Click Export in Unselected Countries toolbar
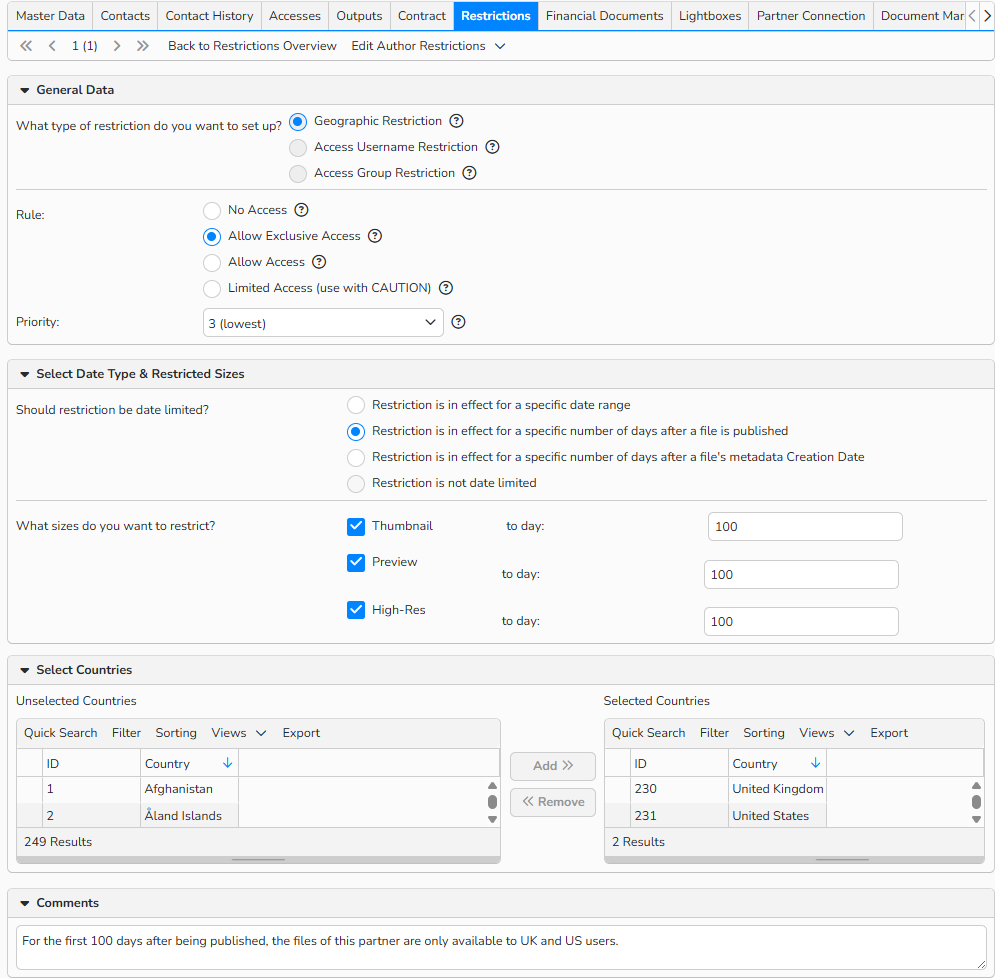995x978 pixels. tap(301, 733)
